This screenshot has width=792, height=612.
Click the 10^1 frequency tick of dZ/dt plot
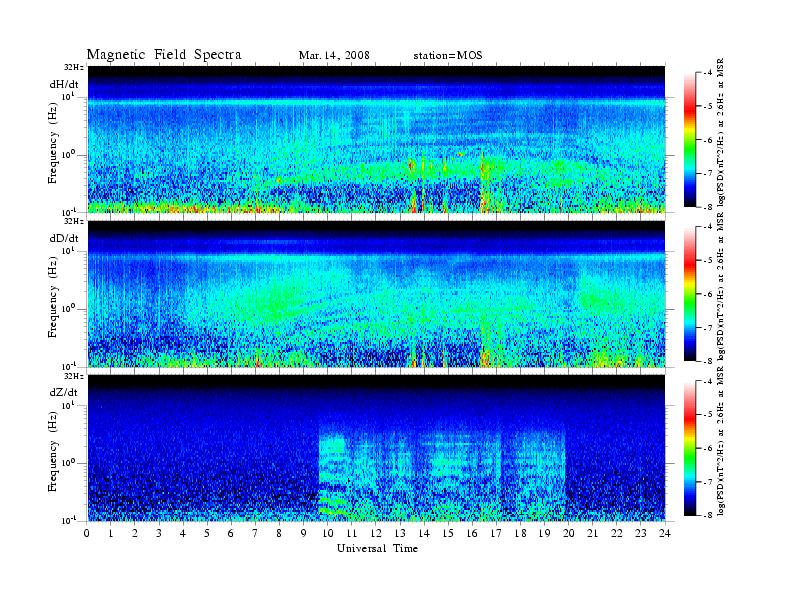(x=68, y=405)
